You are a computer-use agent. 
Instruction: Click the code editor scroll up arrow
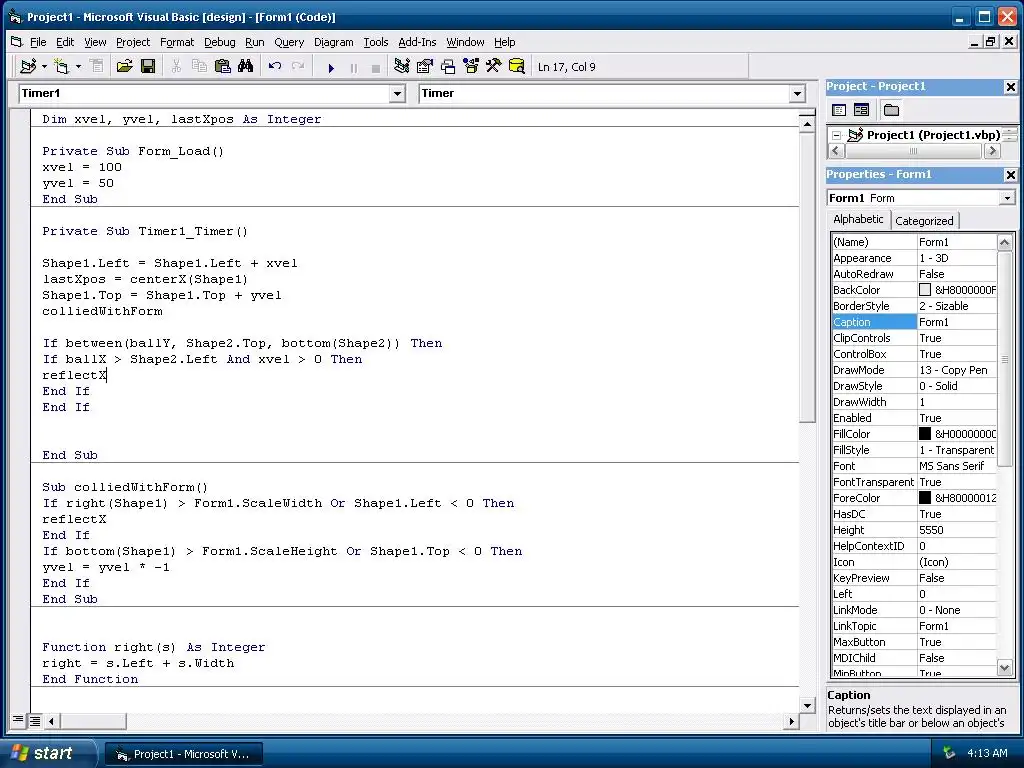[x=807, y=123]
